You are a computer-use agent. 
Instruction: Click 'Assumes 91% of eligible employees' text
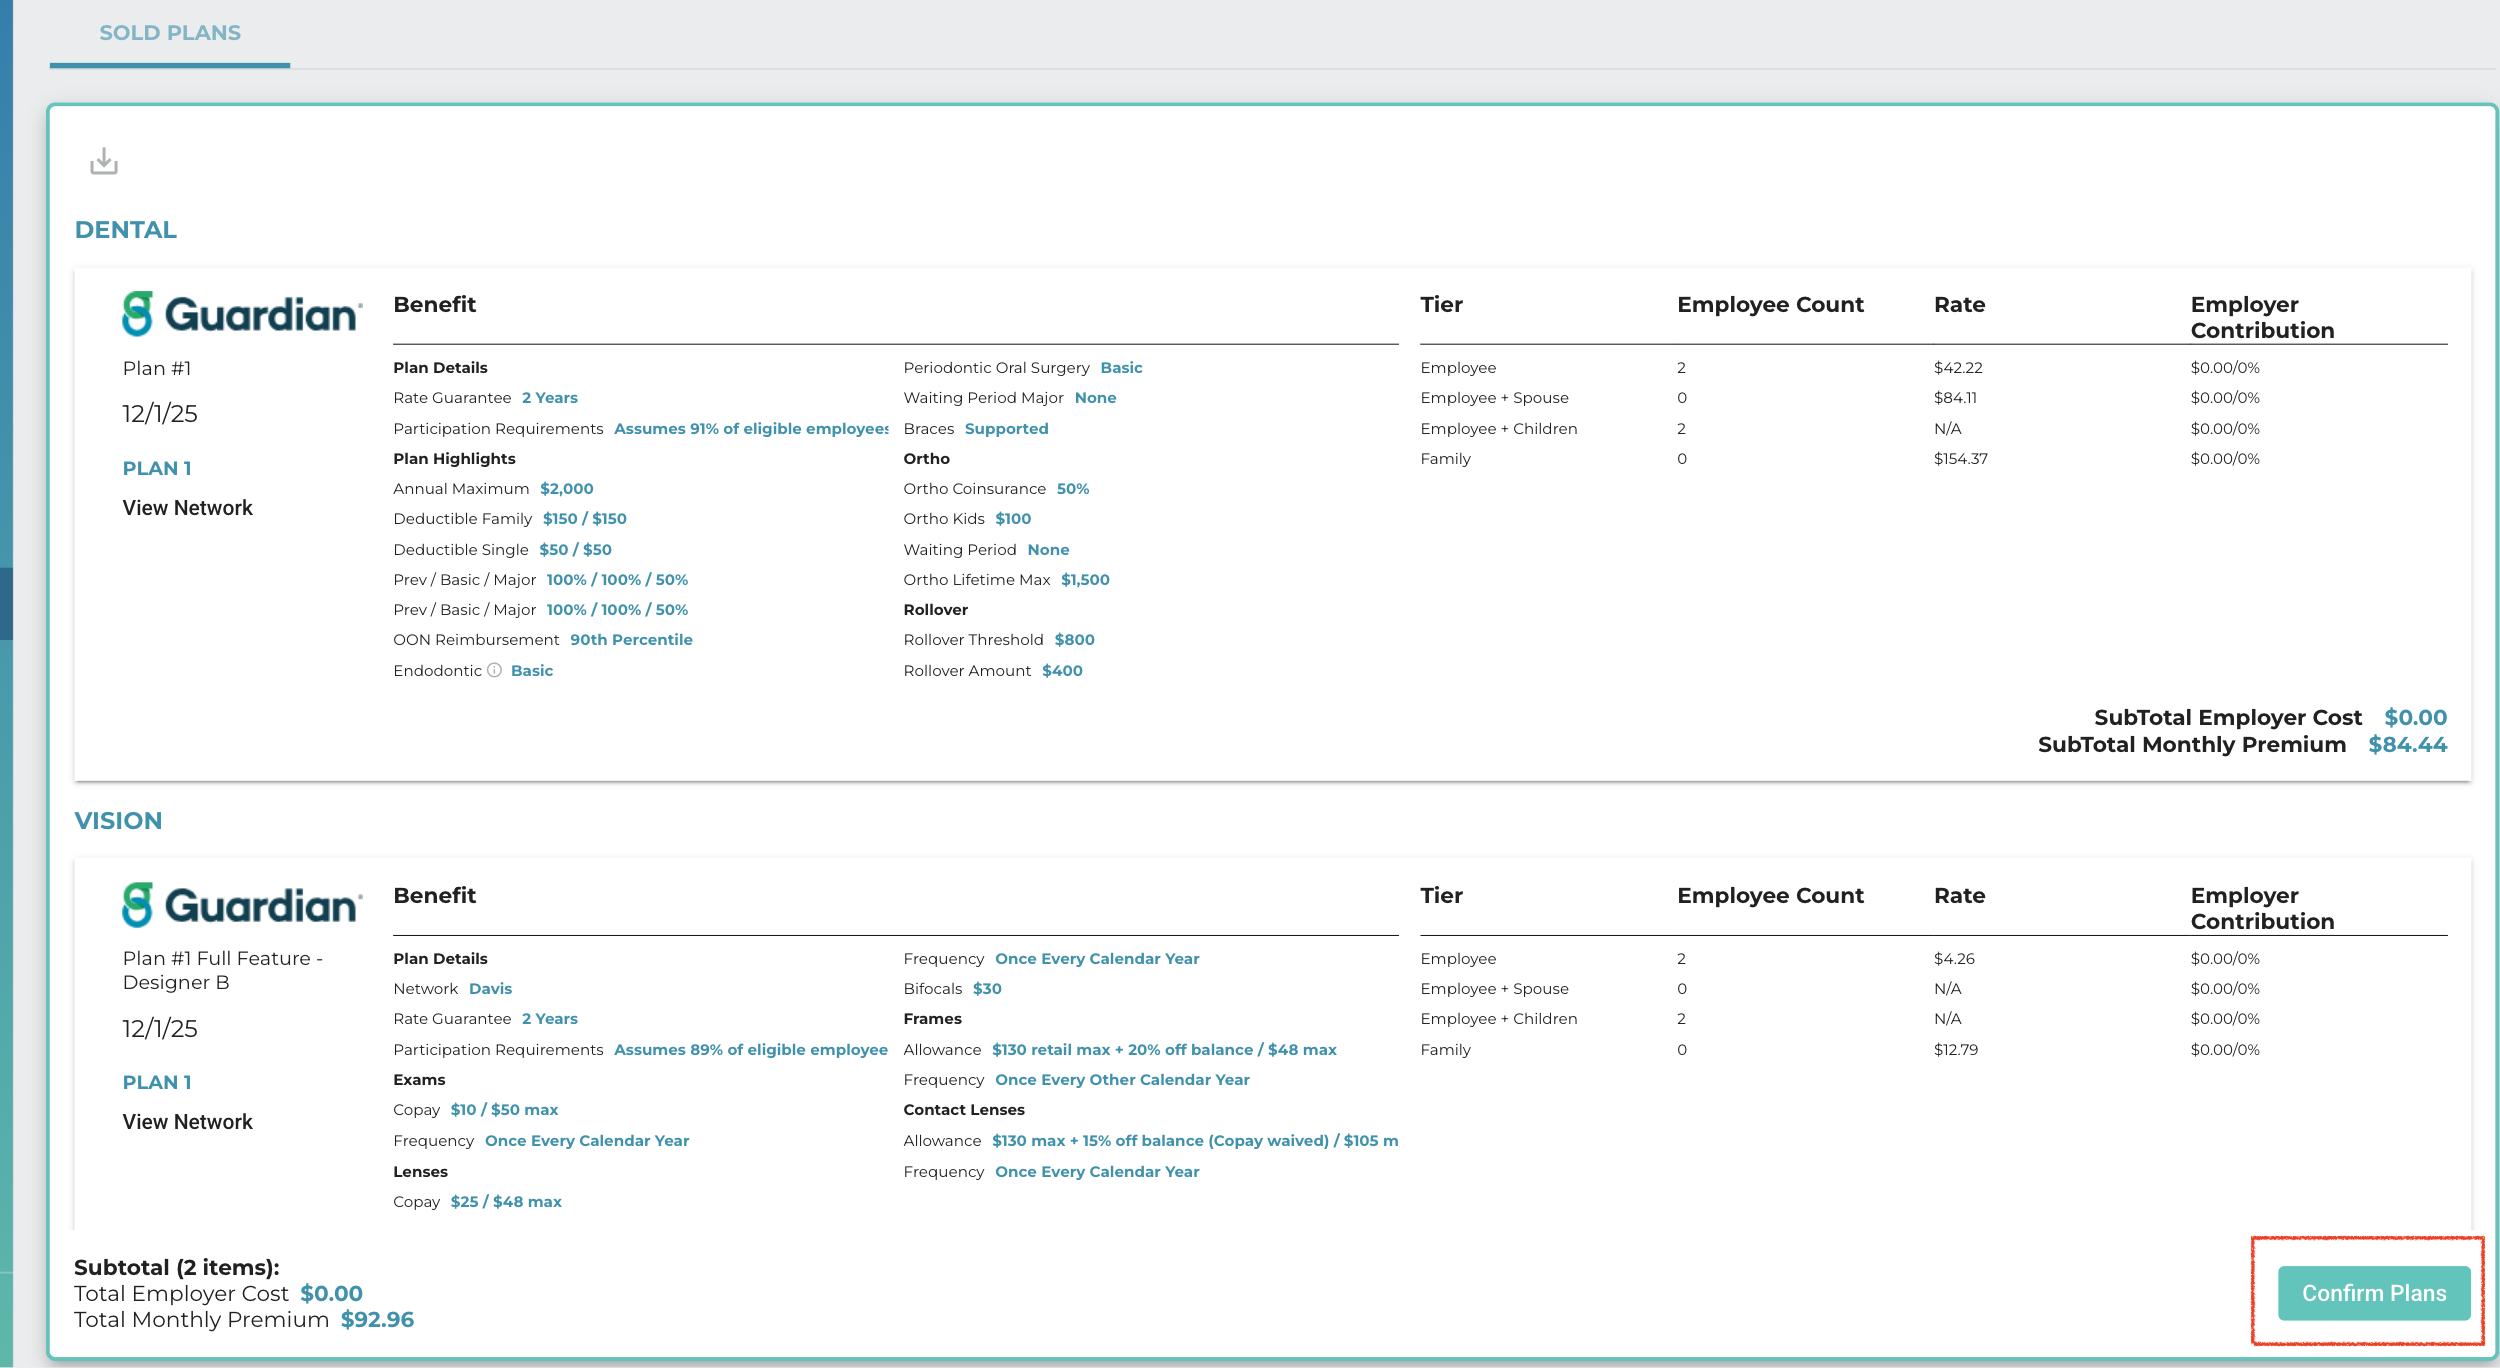pos(751,429)
